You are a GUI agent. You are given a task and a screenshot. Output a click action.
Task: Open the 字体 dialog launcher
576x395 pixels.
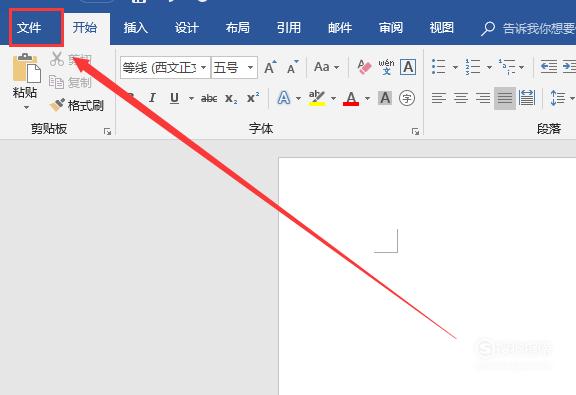[x=415, y=131]
